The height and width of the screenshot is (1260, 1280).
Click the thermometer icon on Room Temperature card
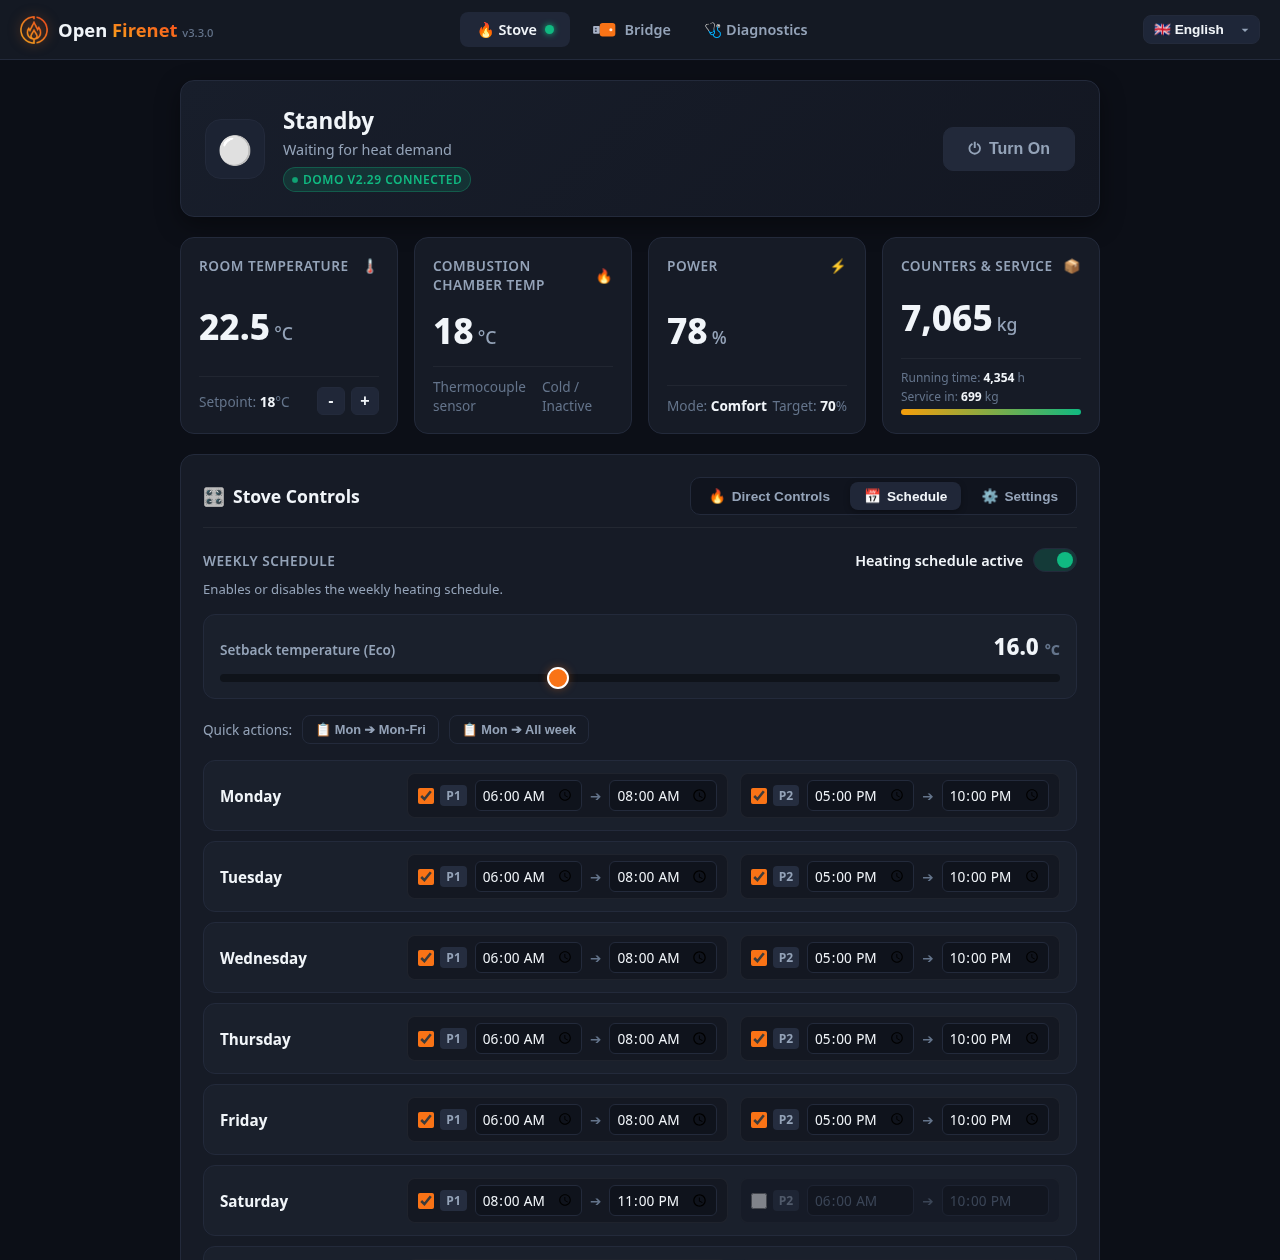coord(370,266)
